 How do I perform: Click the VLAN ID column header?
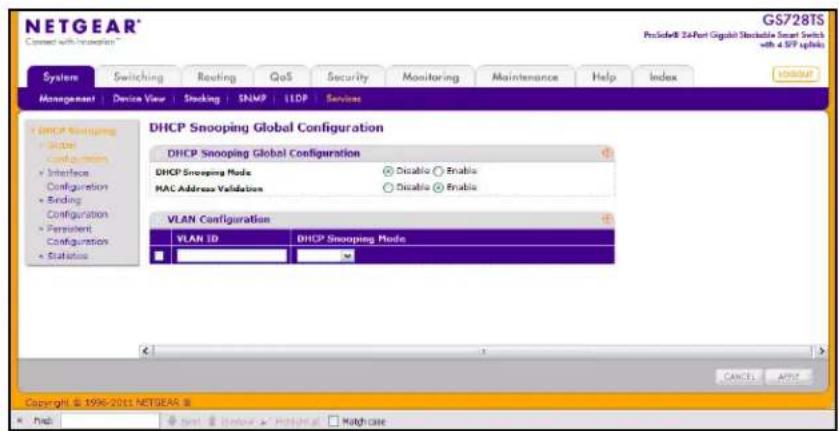coord(197,239)
